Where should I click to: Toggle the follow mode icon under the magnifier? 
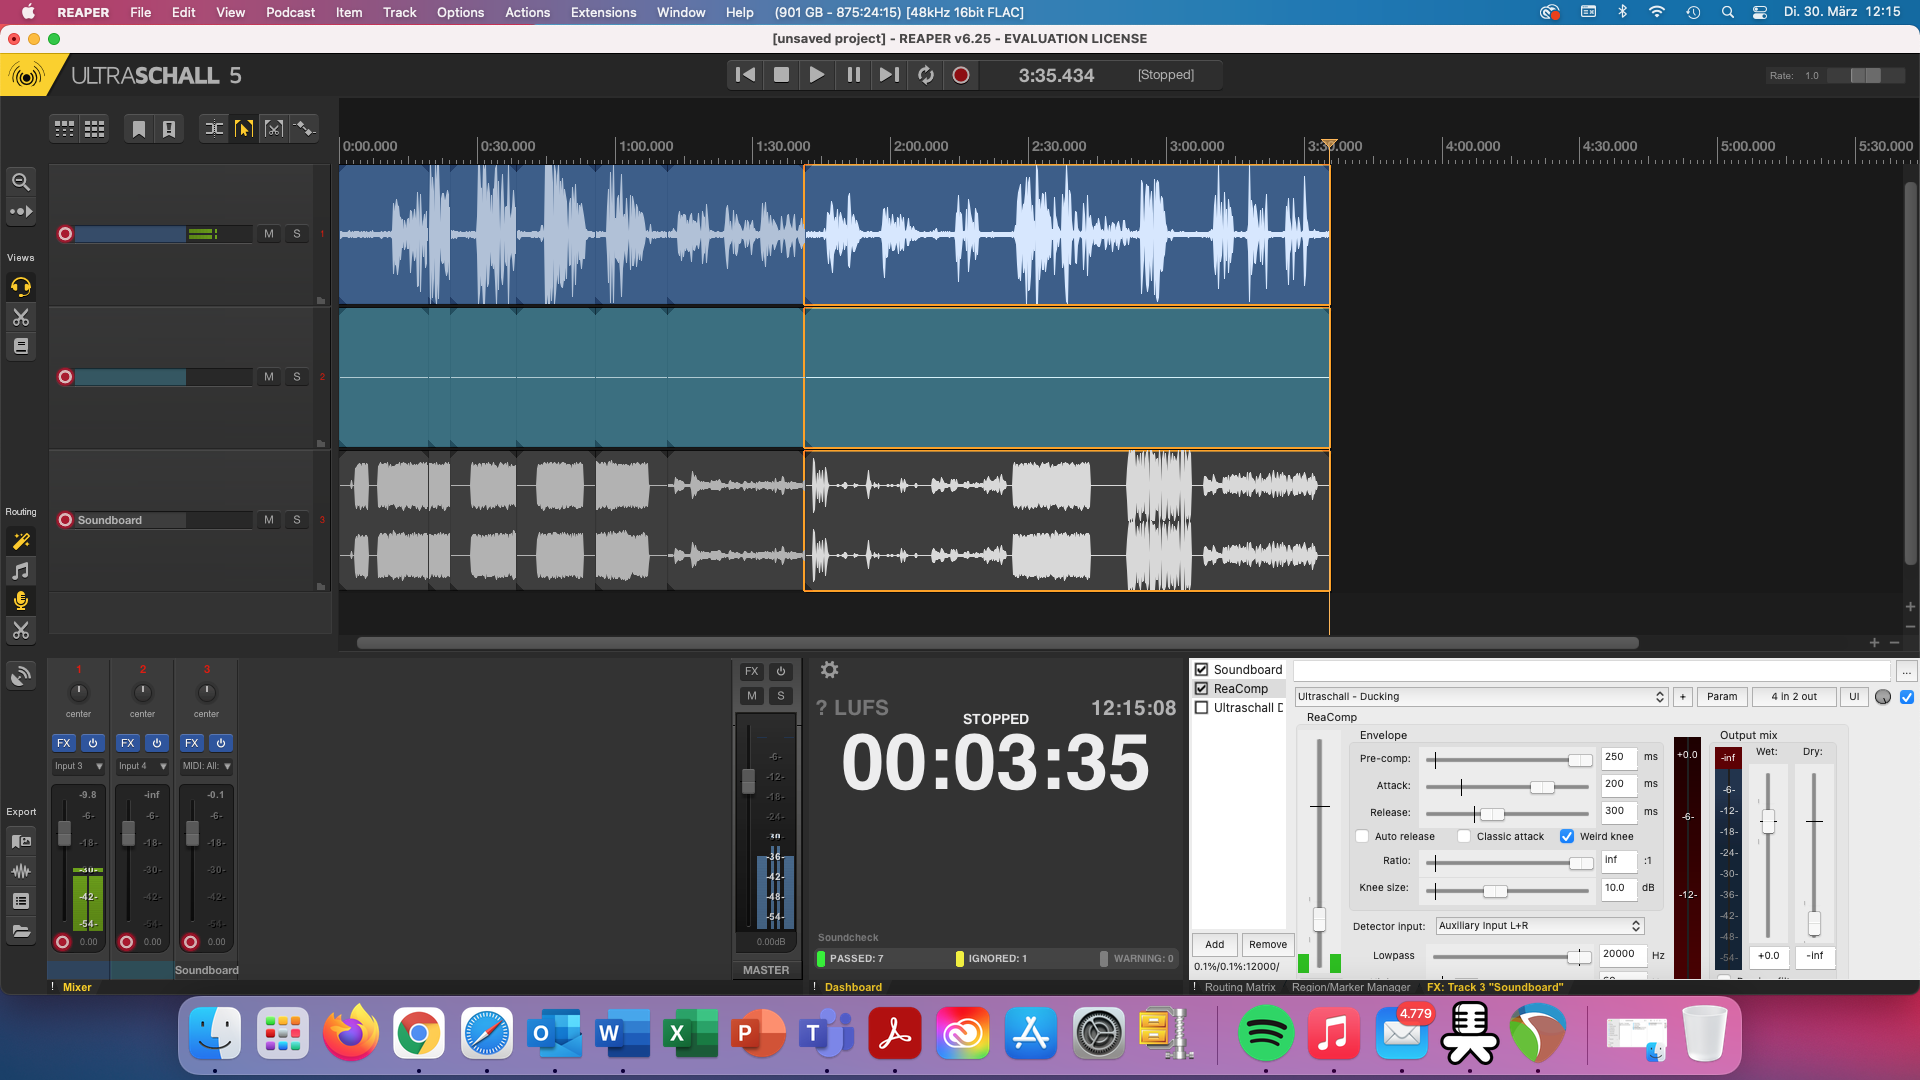click(x=20, y=211)
